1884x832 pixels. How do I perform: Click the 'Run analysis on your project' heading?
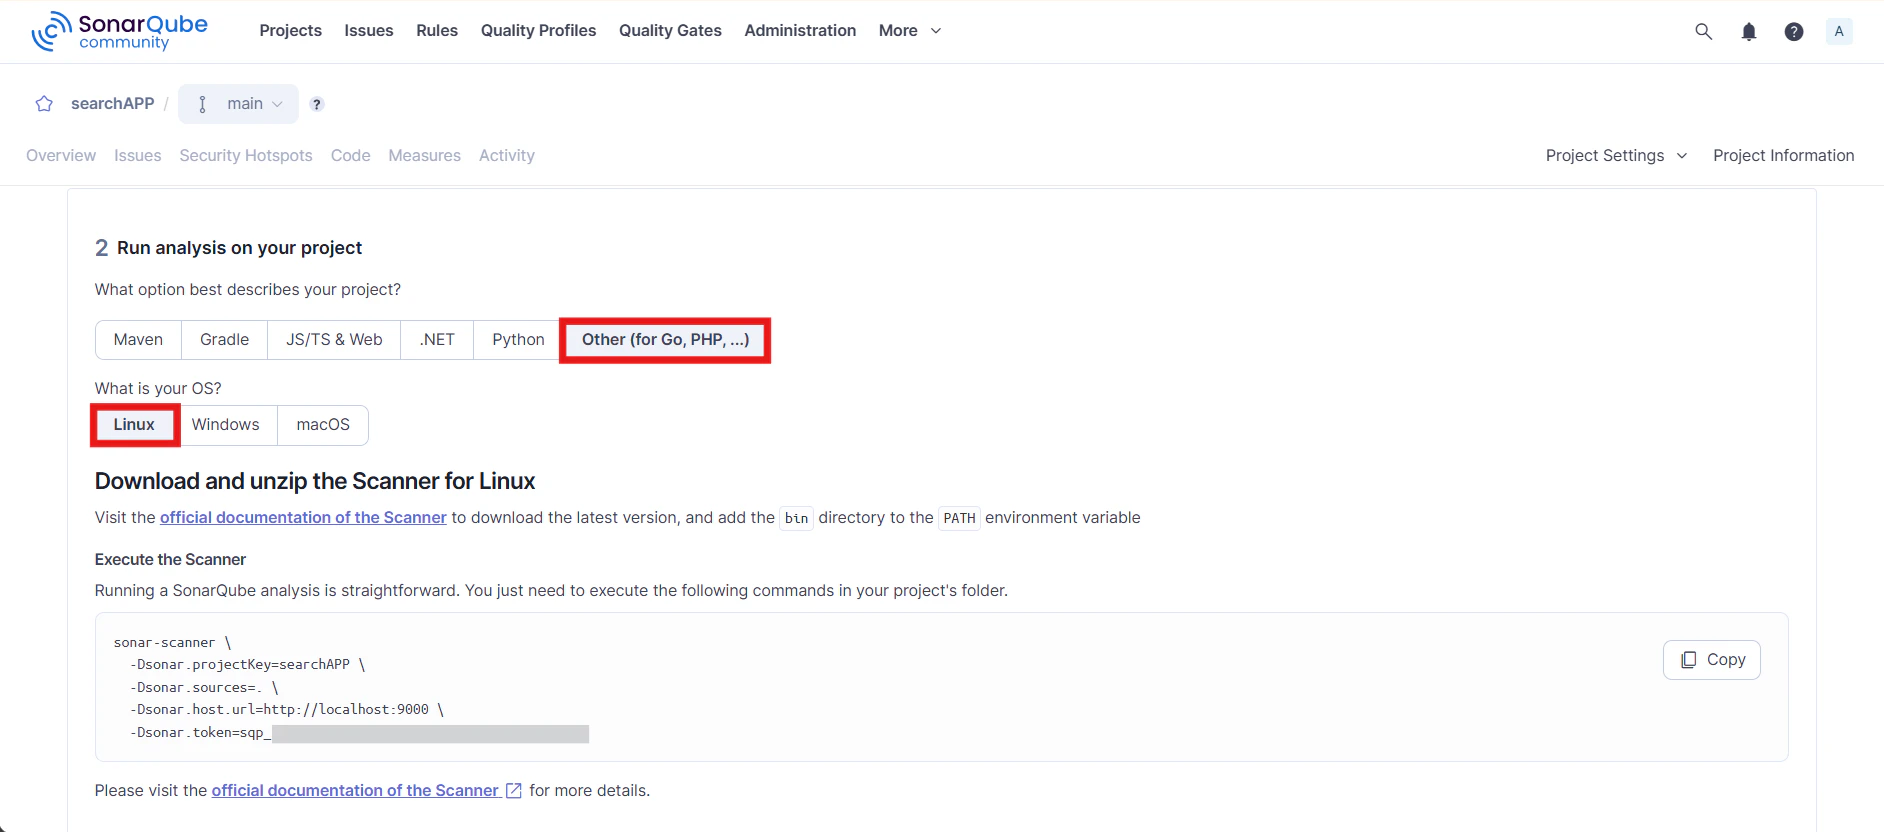click(x=239, y=248)
